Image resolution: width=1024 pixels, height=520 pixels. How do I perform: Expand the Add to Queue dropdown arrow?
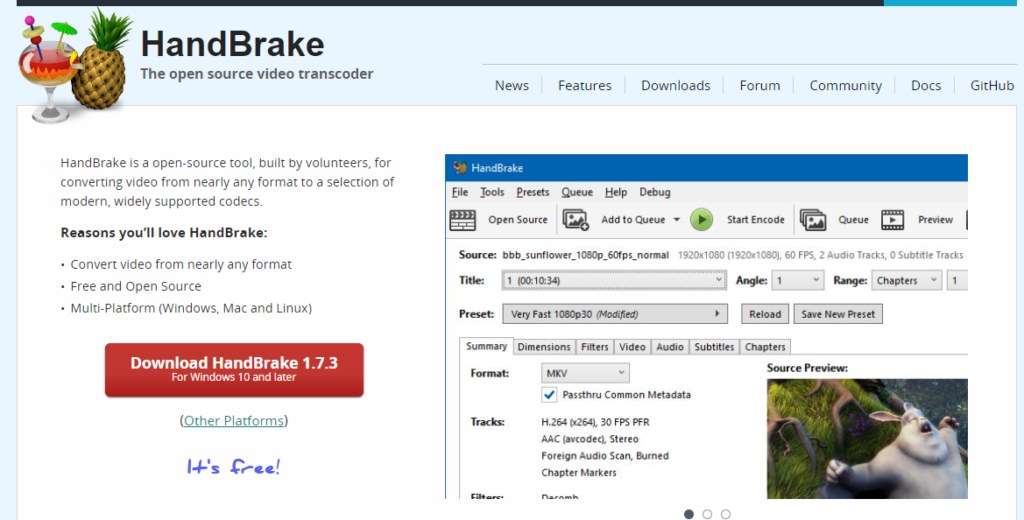[x=677, y=219]
